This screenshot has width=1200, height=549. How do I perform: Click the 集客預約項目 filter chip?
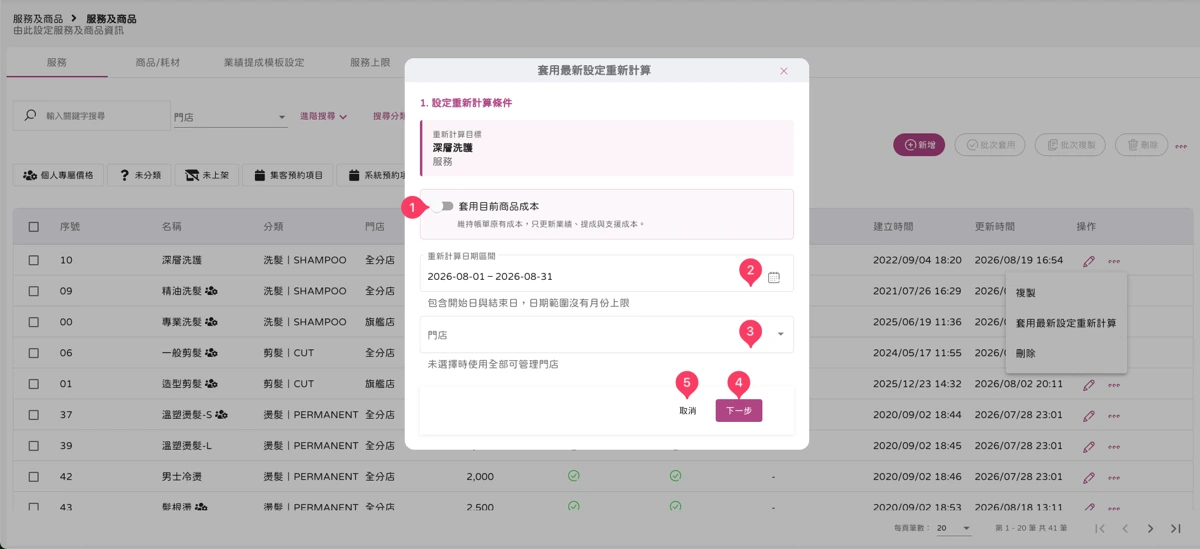288,175
